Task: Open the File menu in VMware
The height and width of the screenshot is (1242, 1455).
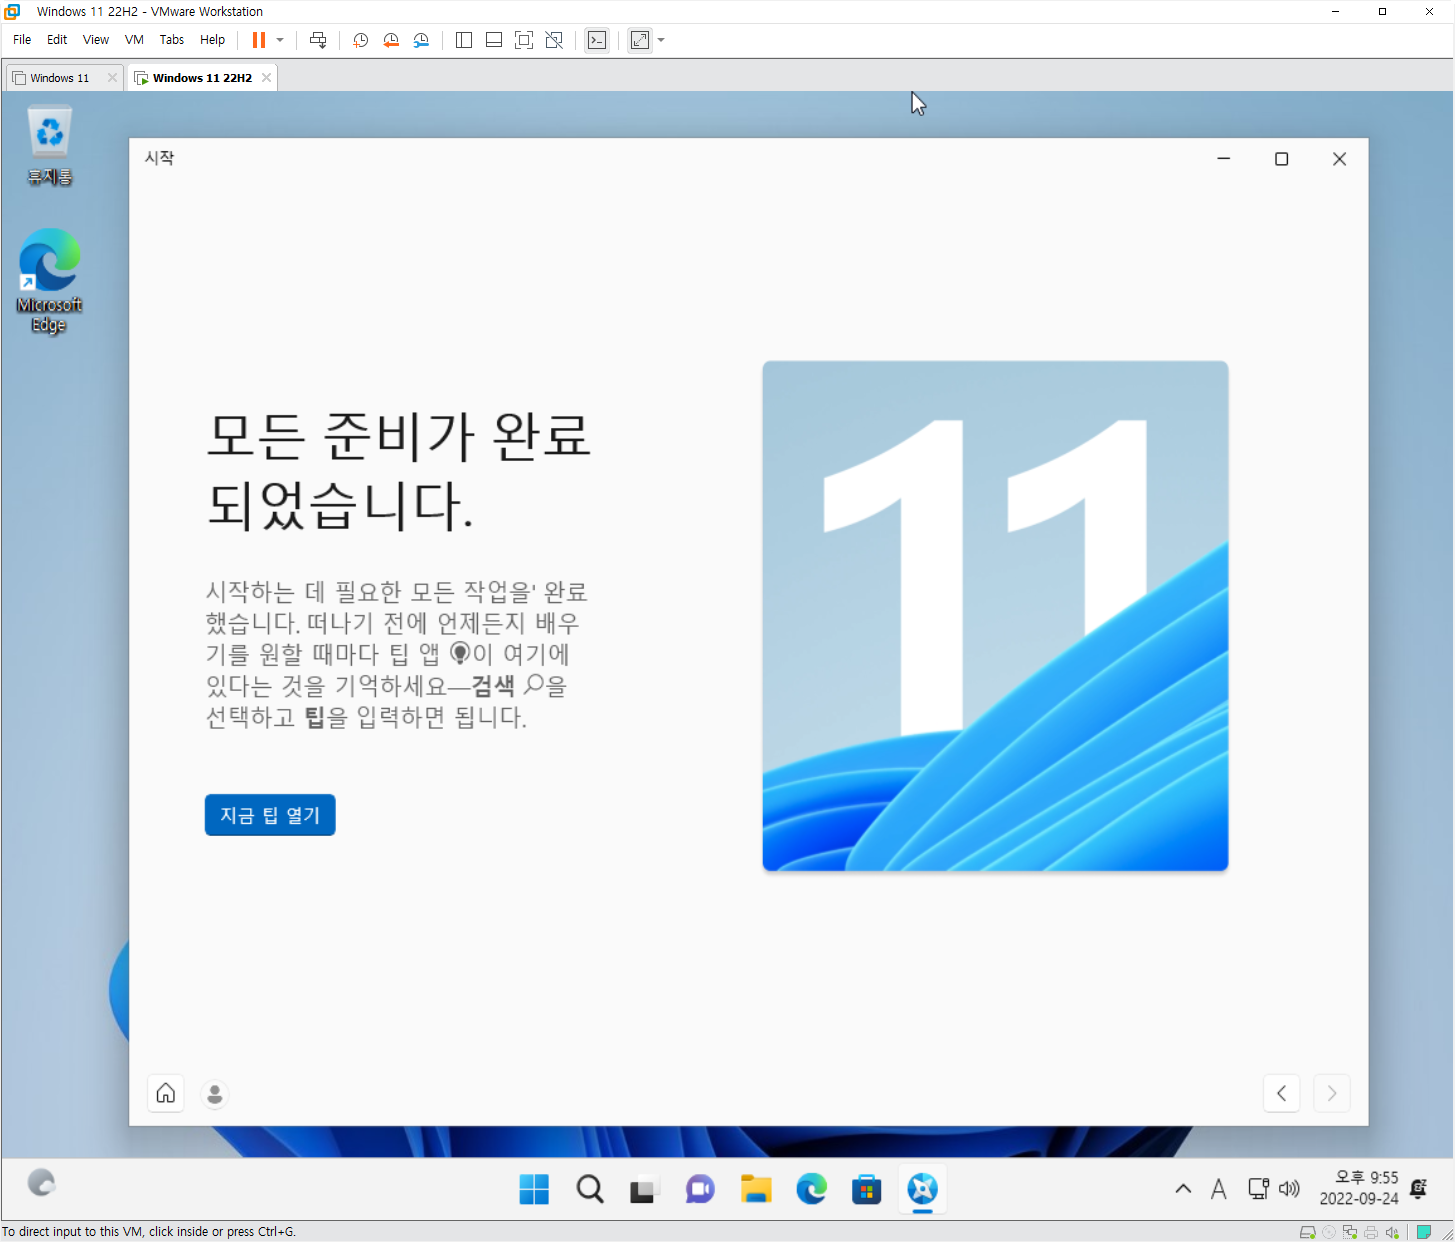Action: pyautogui.click(x=22, y=40)
